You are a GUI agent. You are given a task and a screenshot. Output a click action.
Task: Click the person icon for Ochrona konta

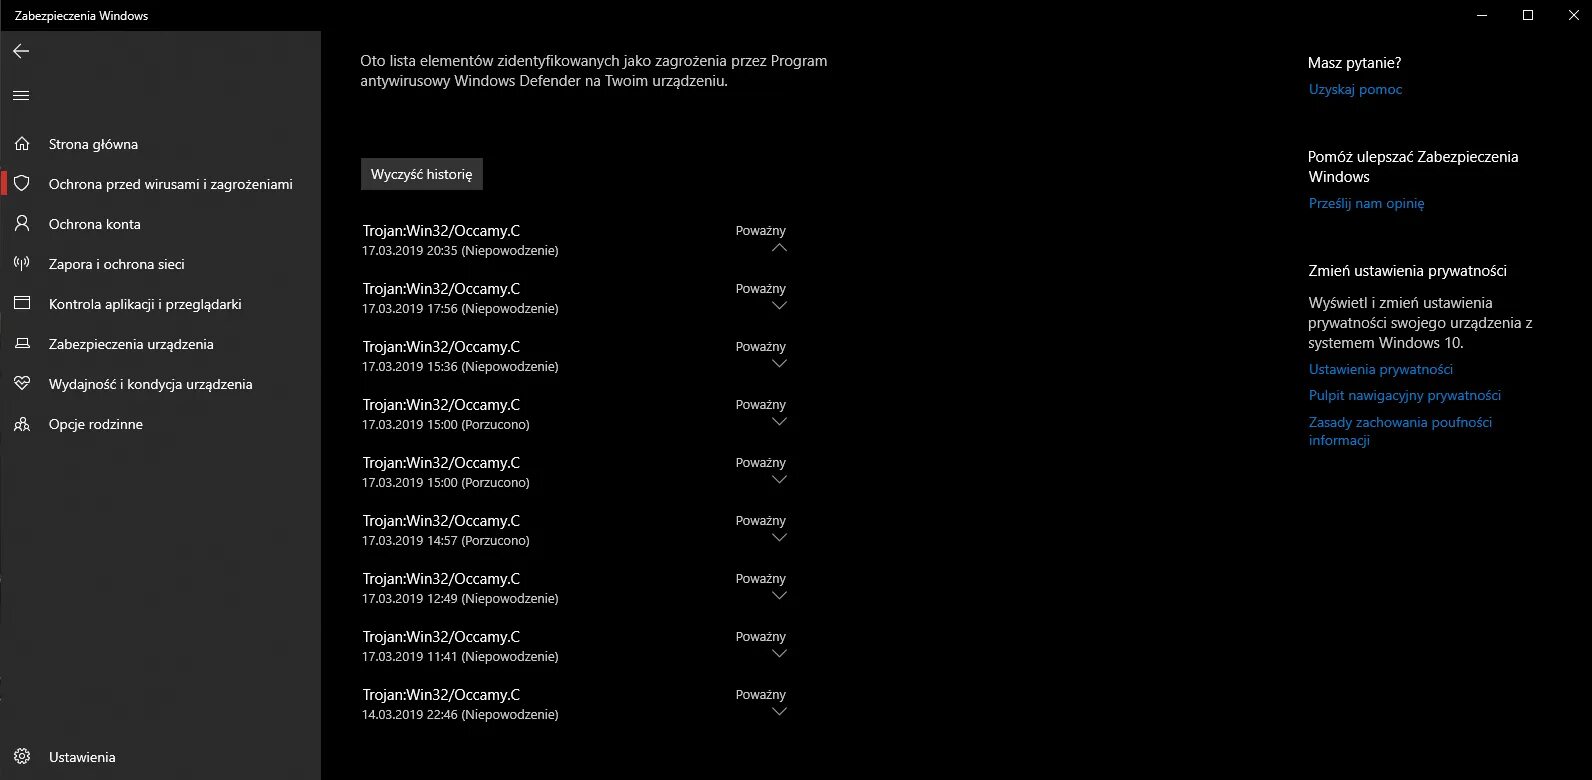(x=22, y=224)
